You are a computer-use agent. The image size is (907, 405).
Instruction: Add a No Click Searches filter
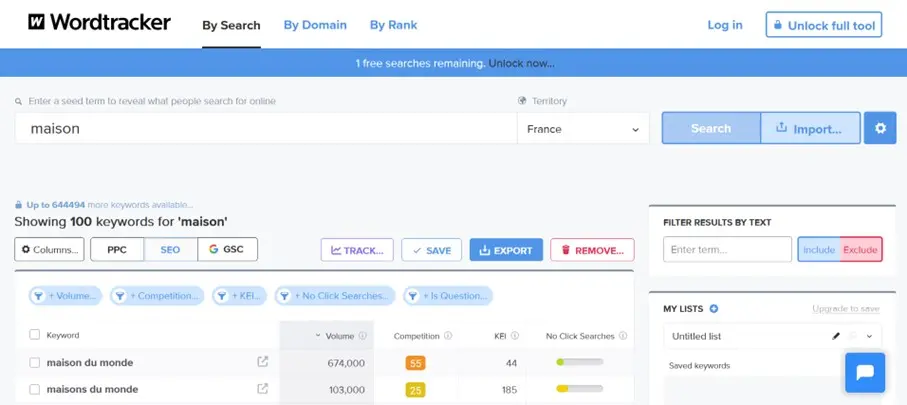(335, 296)
